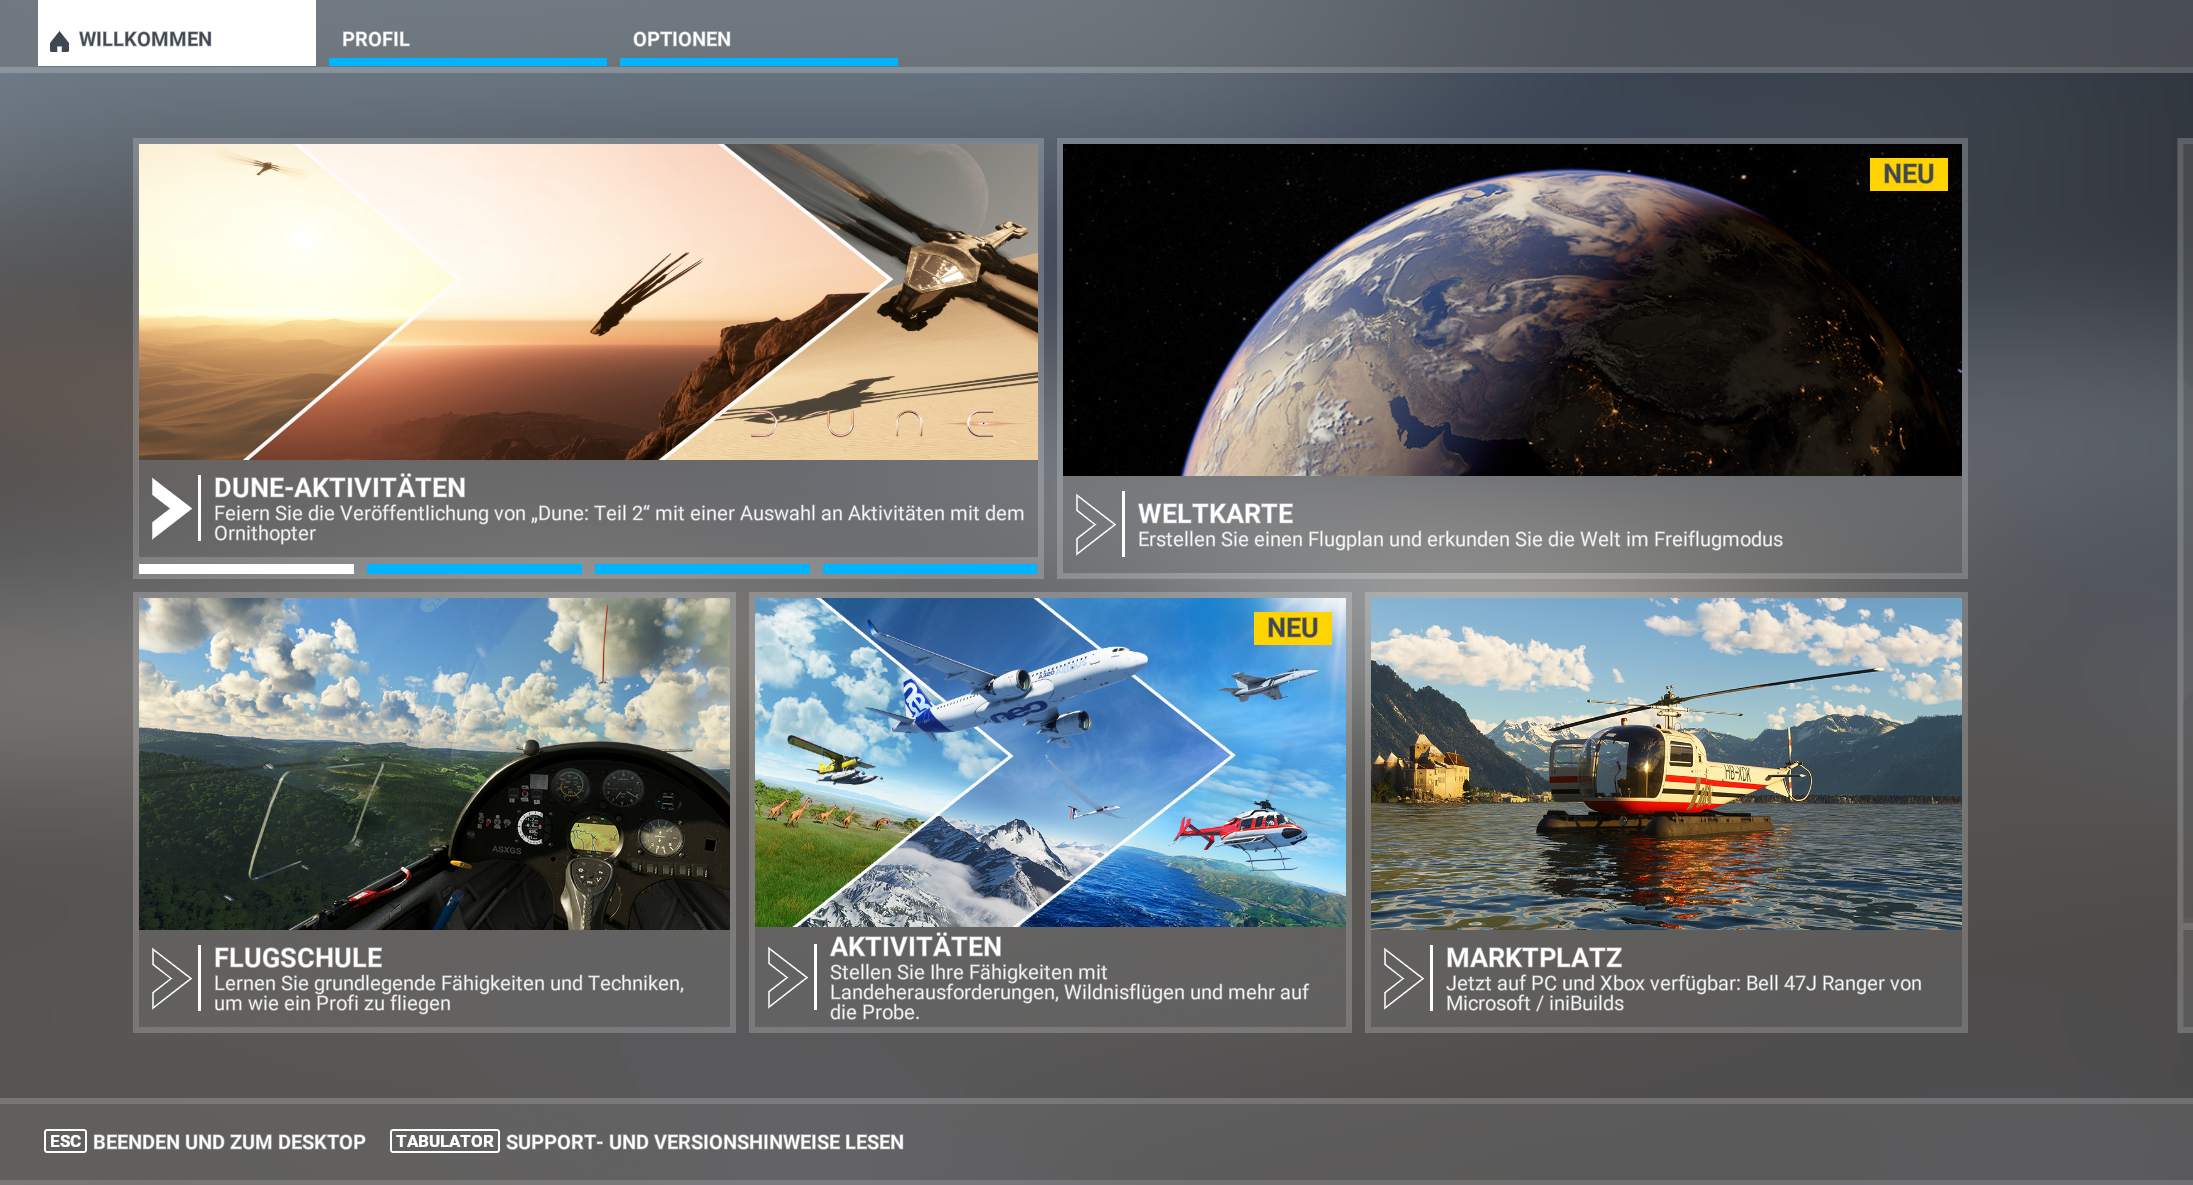
Task: Click the Aktivitäten title
Action: tap(916, 947)
